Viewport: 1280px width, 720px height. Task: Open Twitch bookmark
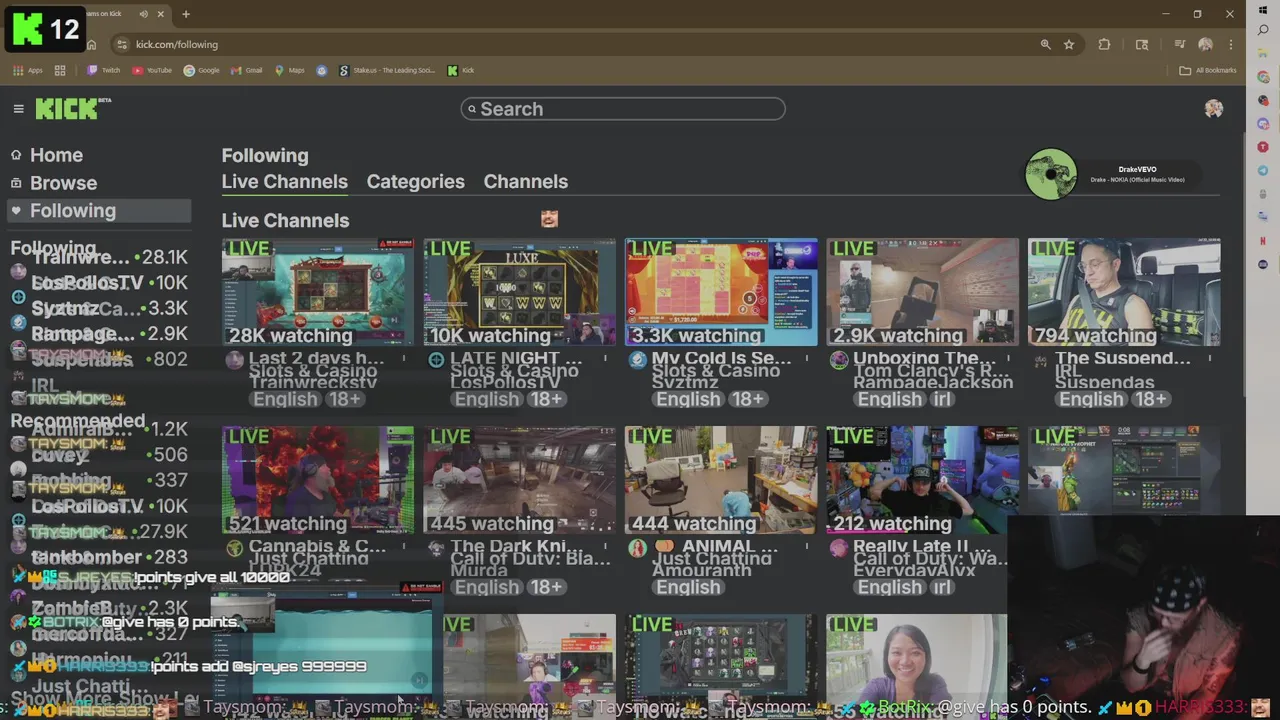coord(103,70)
